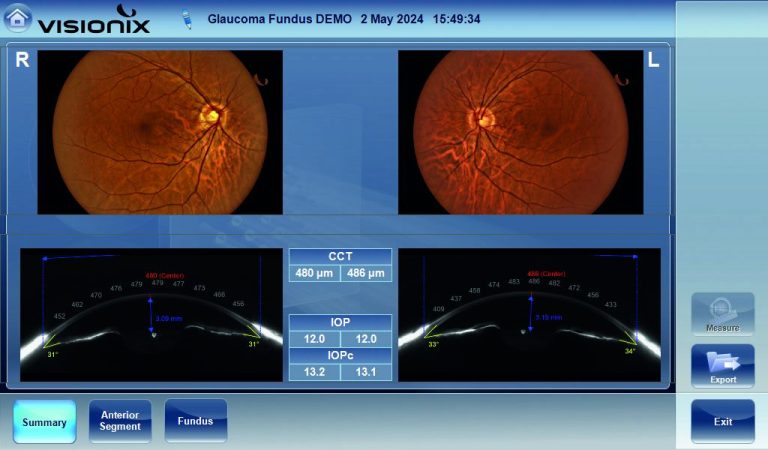Click the L eye label
Image resolution: width=768 pixels, height=450 pixels.
click(x=654, y=61)
